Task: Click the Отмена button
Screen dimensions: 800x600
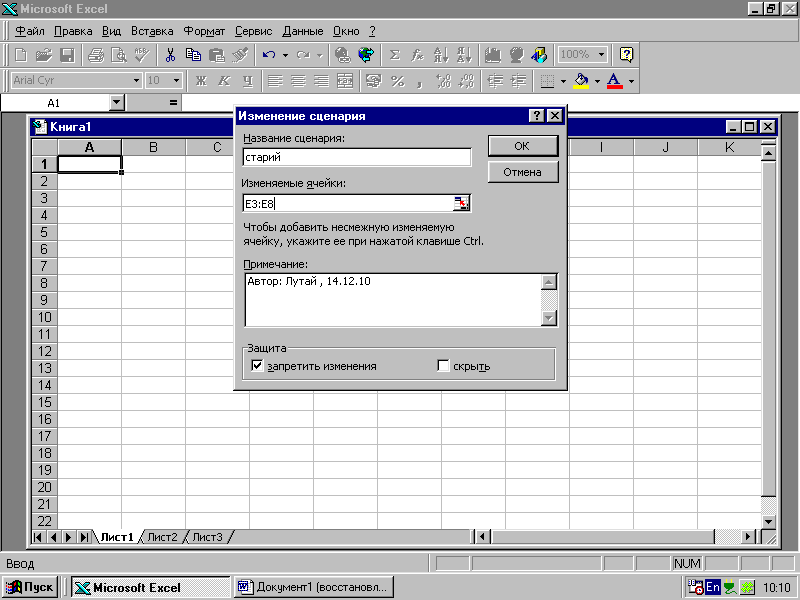Action: 522,172
